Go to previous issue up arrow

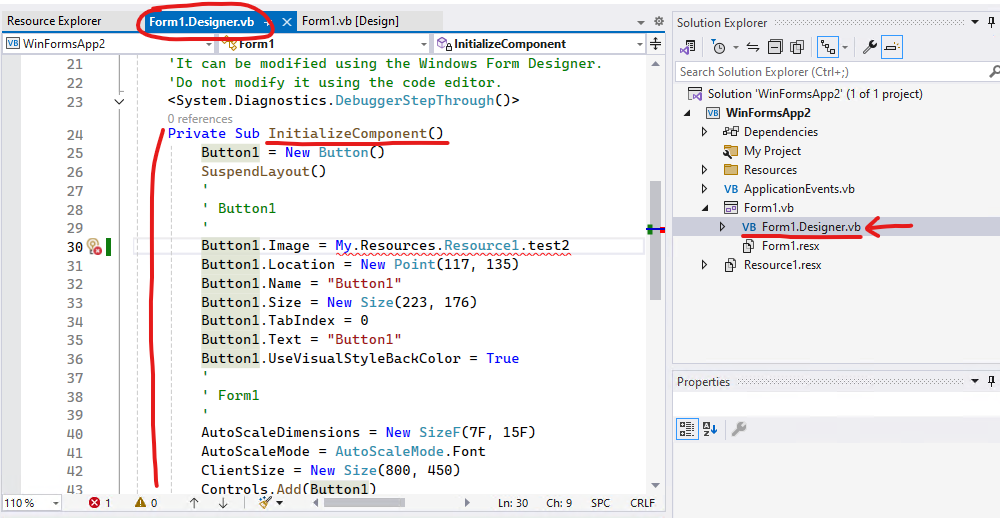click(194, 503)
